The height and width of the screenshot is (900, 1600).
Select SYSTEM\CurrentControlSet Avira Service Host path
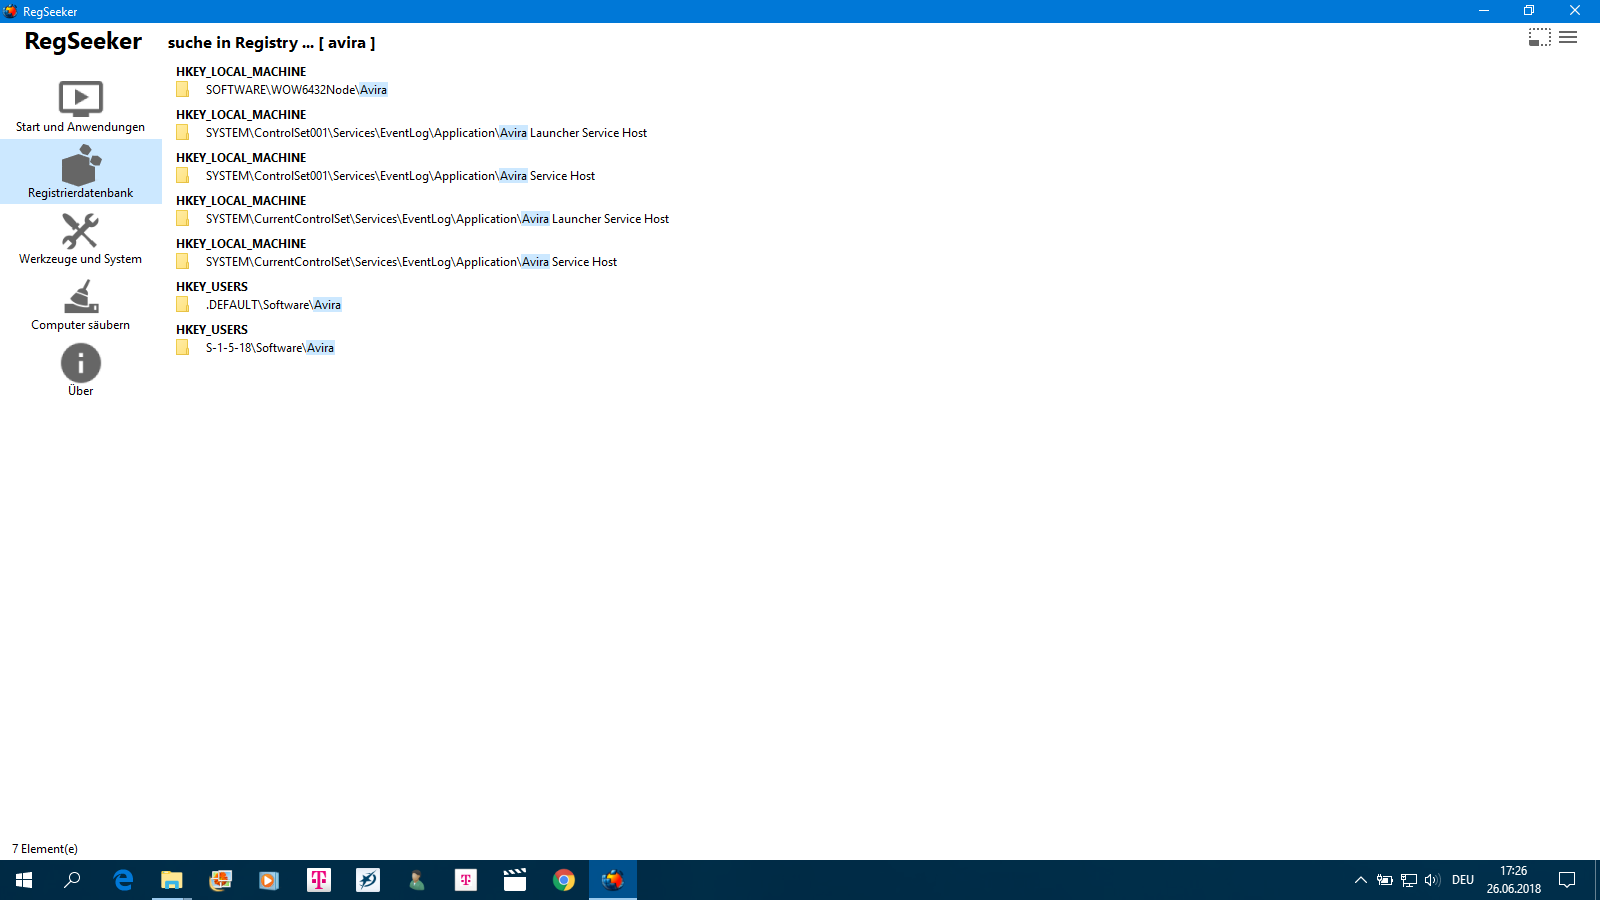[411, 262]
